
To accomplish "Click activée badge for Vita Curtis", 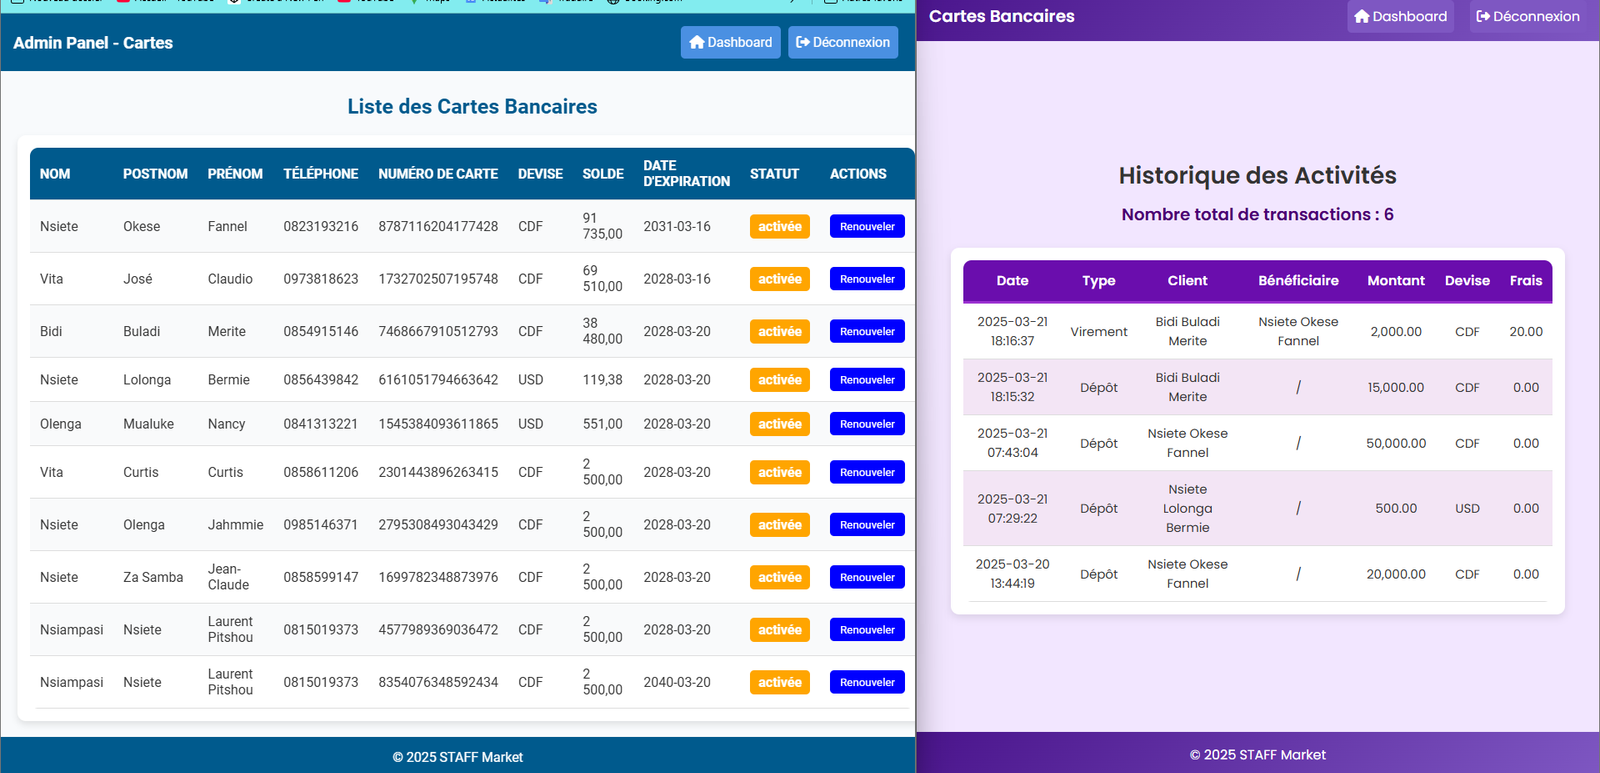I will [780, 472].
